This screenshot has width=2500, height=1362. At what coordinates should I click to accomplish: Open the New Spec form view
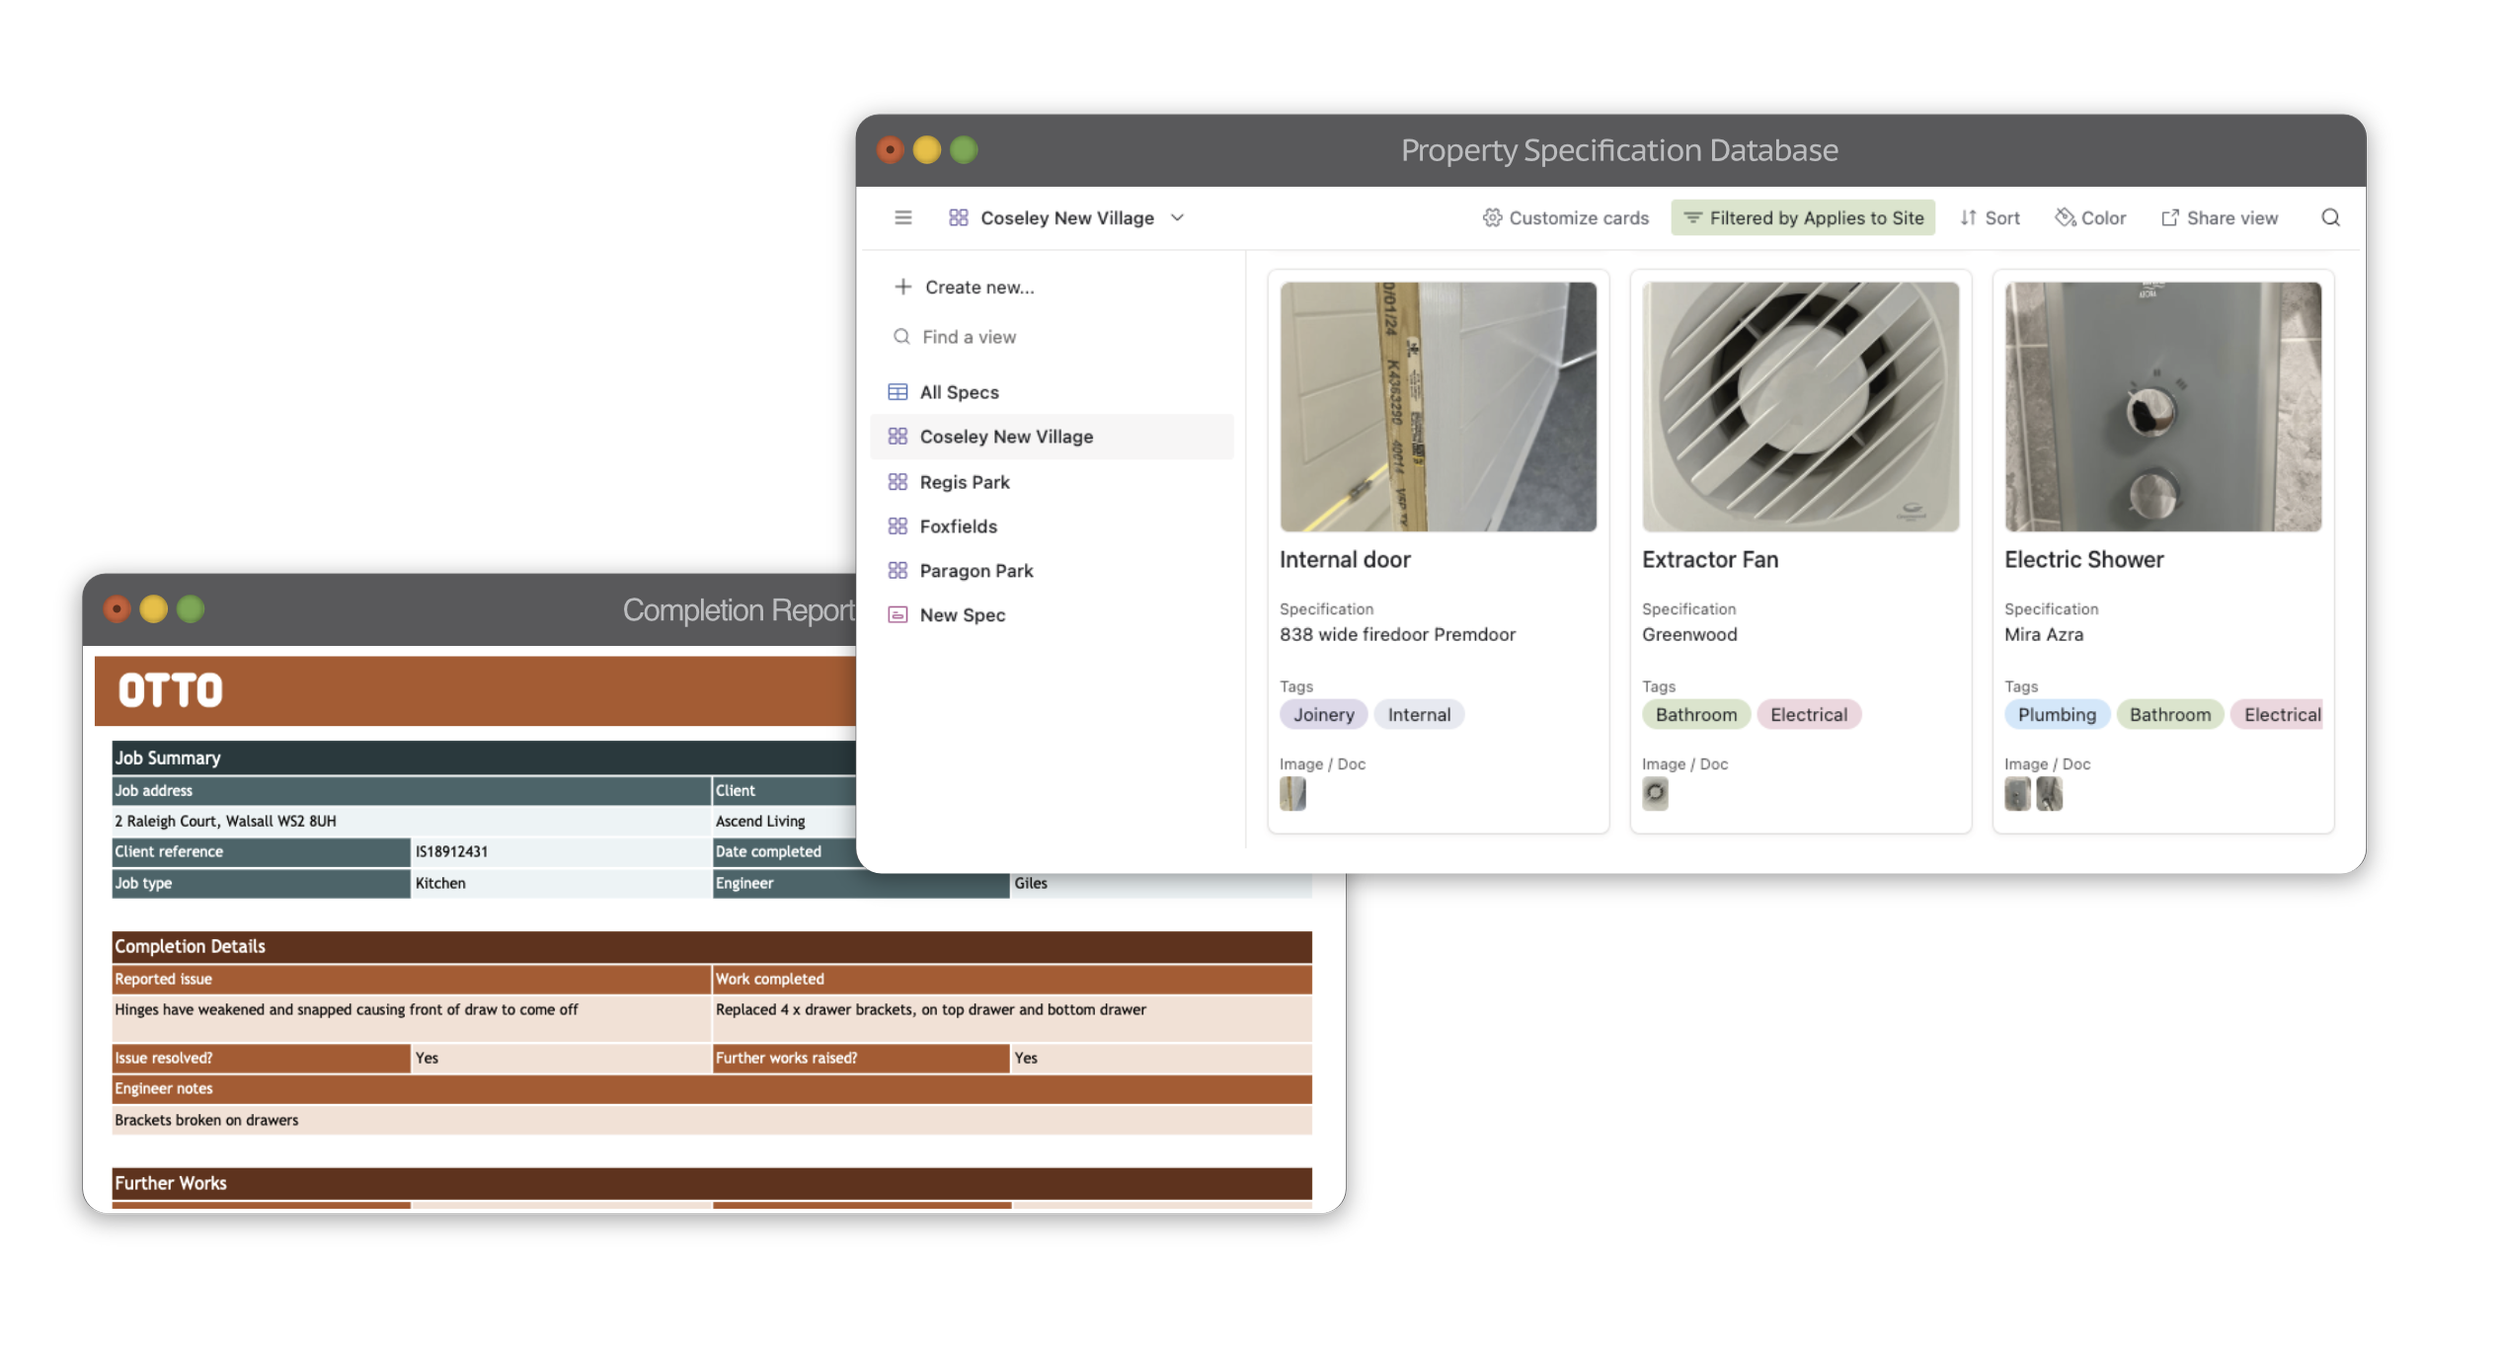pos(961,615)
